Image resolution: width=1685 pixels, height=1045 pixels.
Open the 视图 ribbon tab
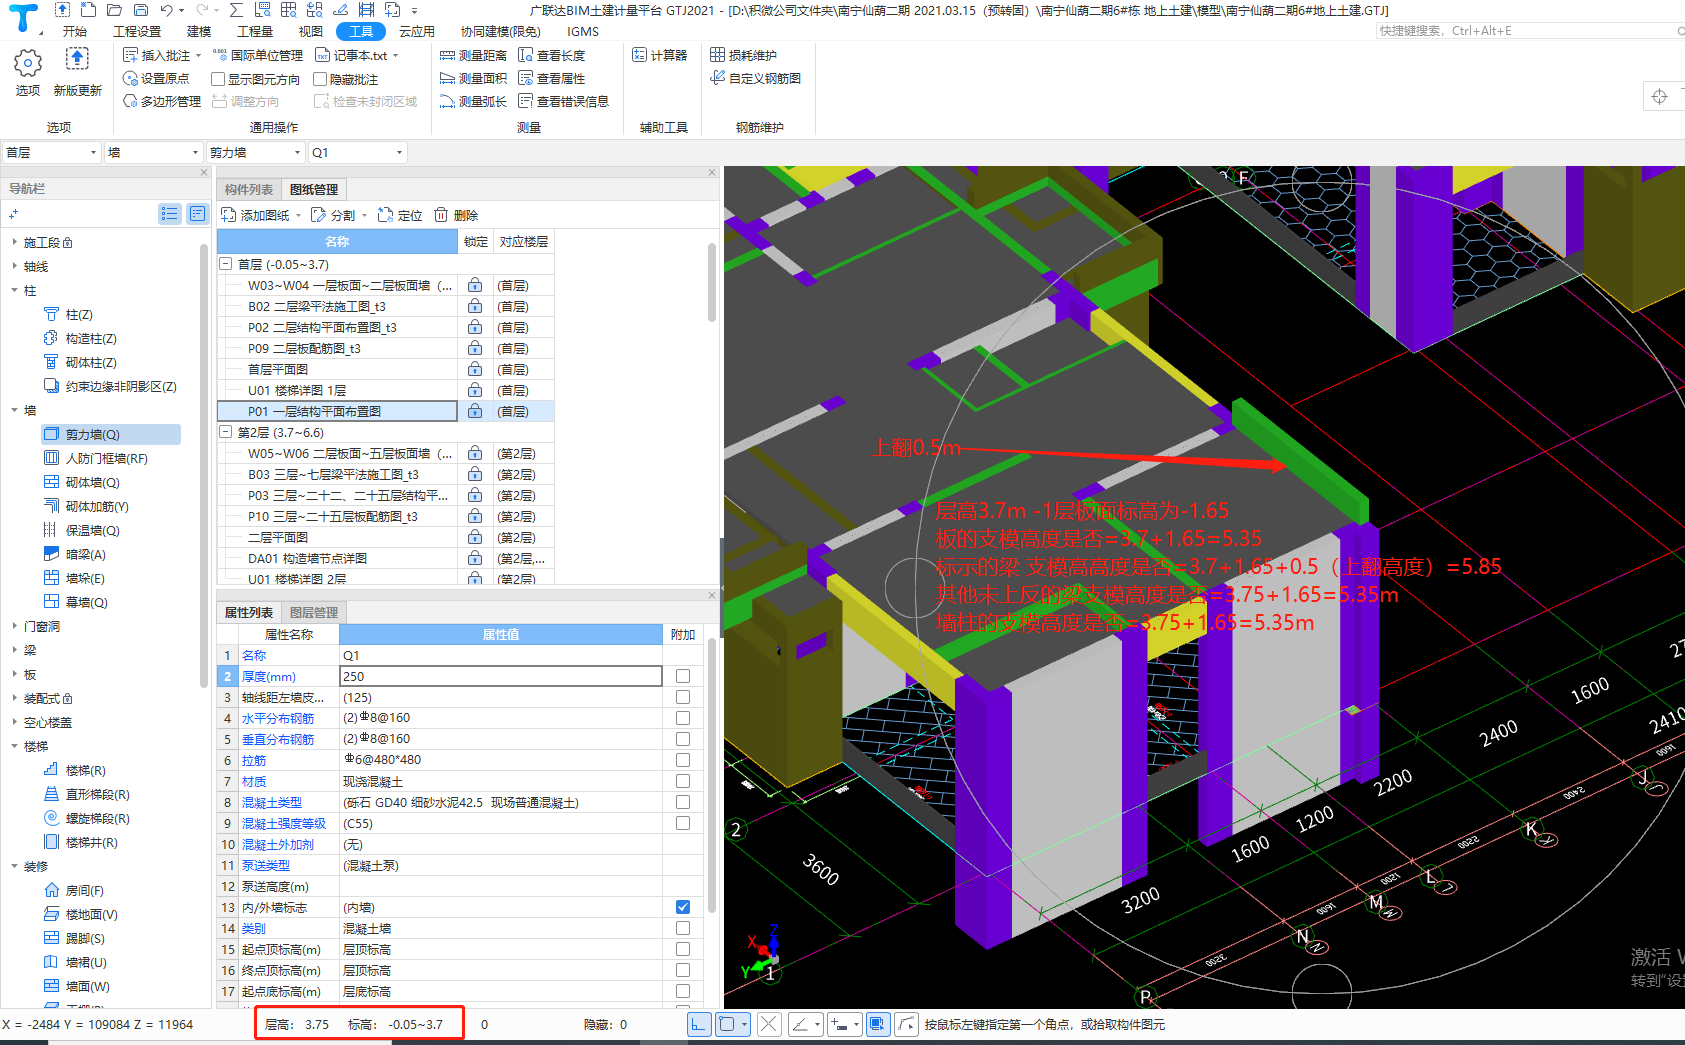pyautogui.click(x=310, y=31)
